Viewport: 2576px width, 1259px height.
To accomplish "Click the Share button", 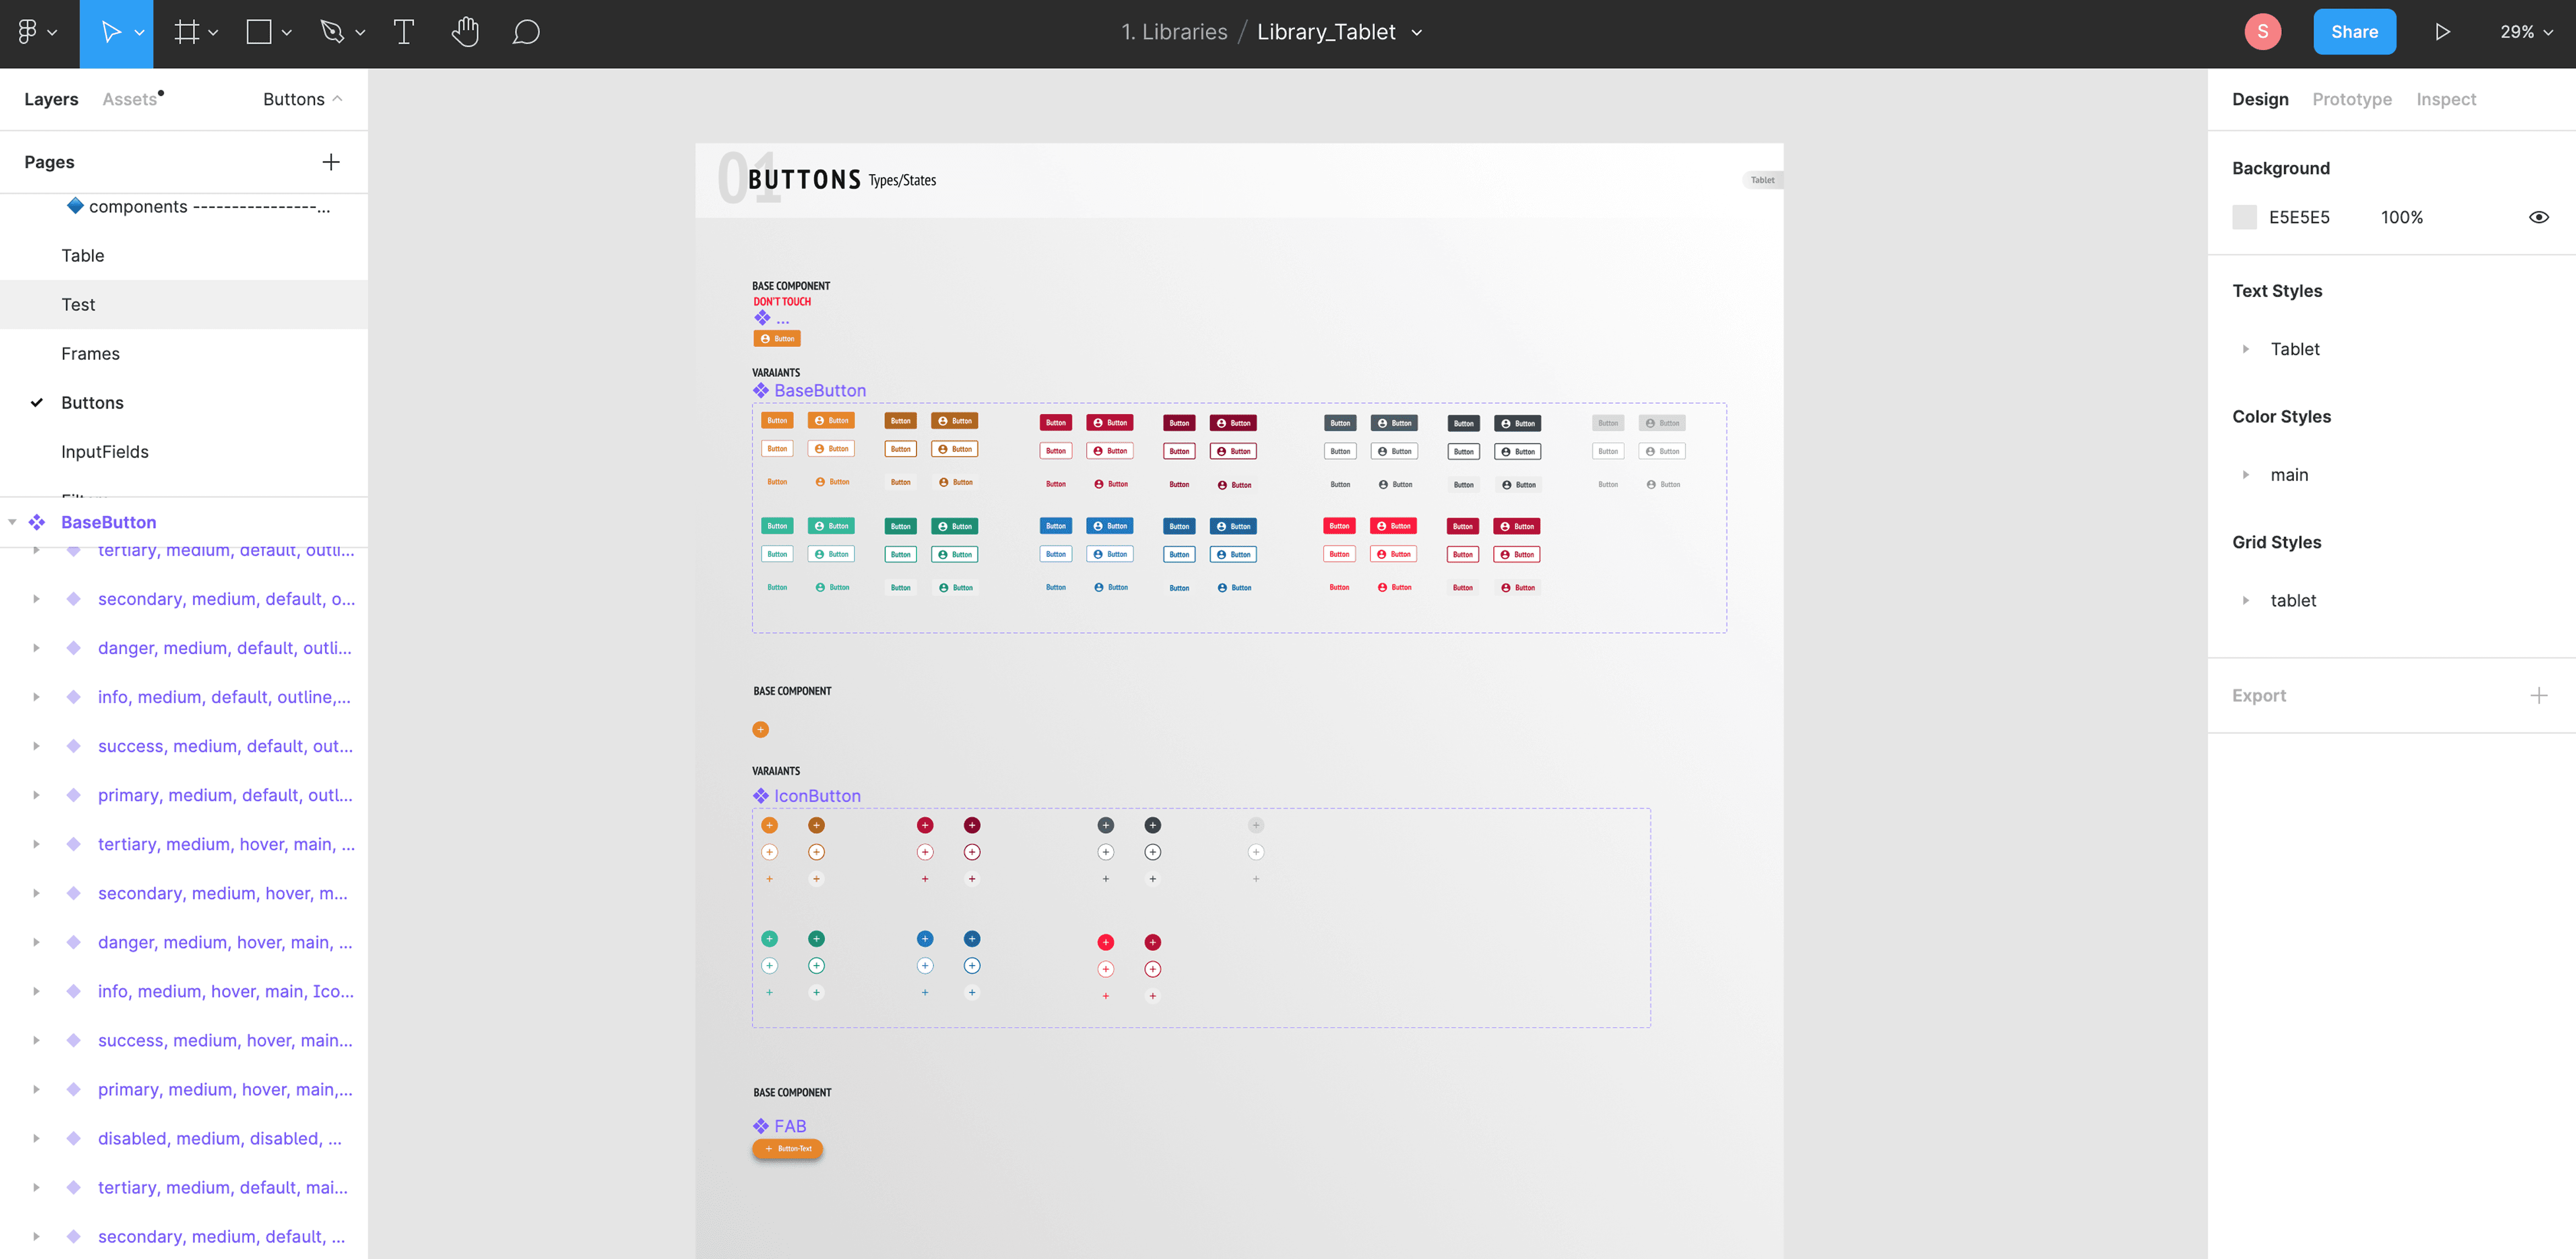I will (2354, 32).
